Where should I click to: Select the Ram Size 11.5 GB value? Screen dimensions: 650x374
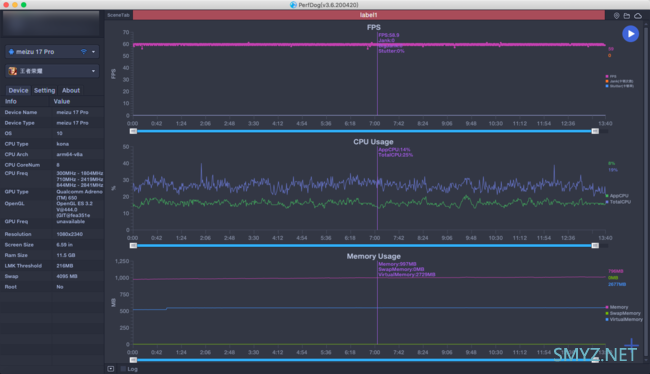tap(66, 255)
